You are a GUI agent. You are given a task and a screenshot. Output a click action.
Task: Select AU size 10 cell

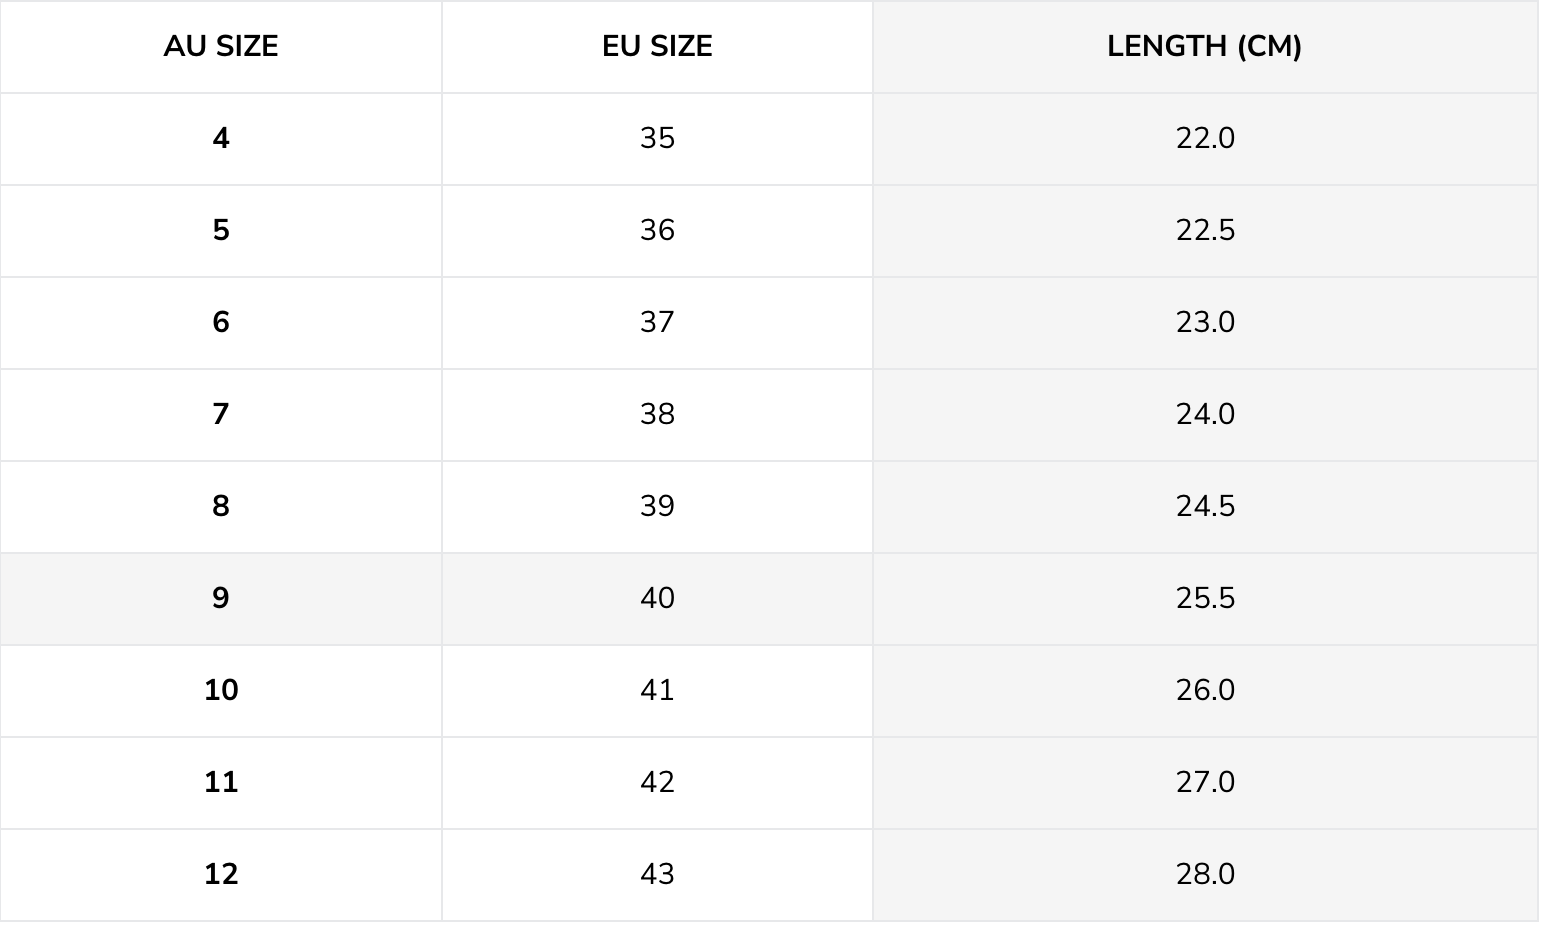(x=221, y=690)
